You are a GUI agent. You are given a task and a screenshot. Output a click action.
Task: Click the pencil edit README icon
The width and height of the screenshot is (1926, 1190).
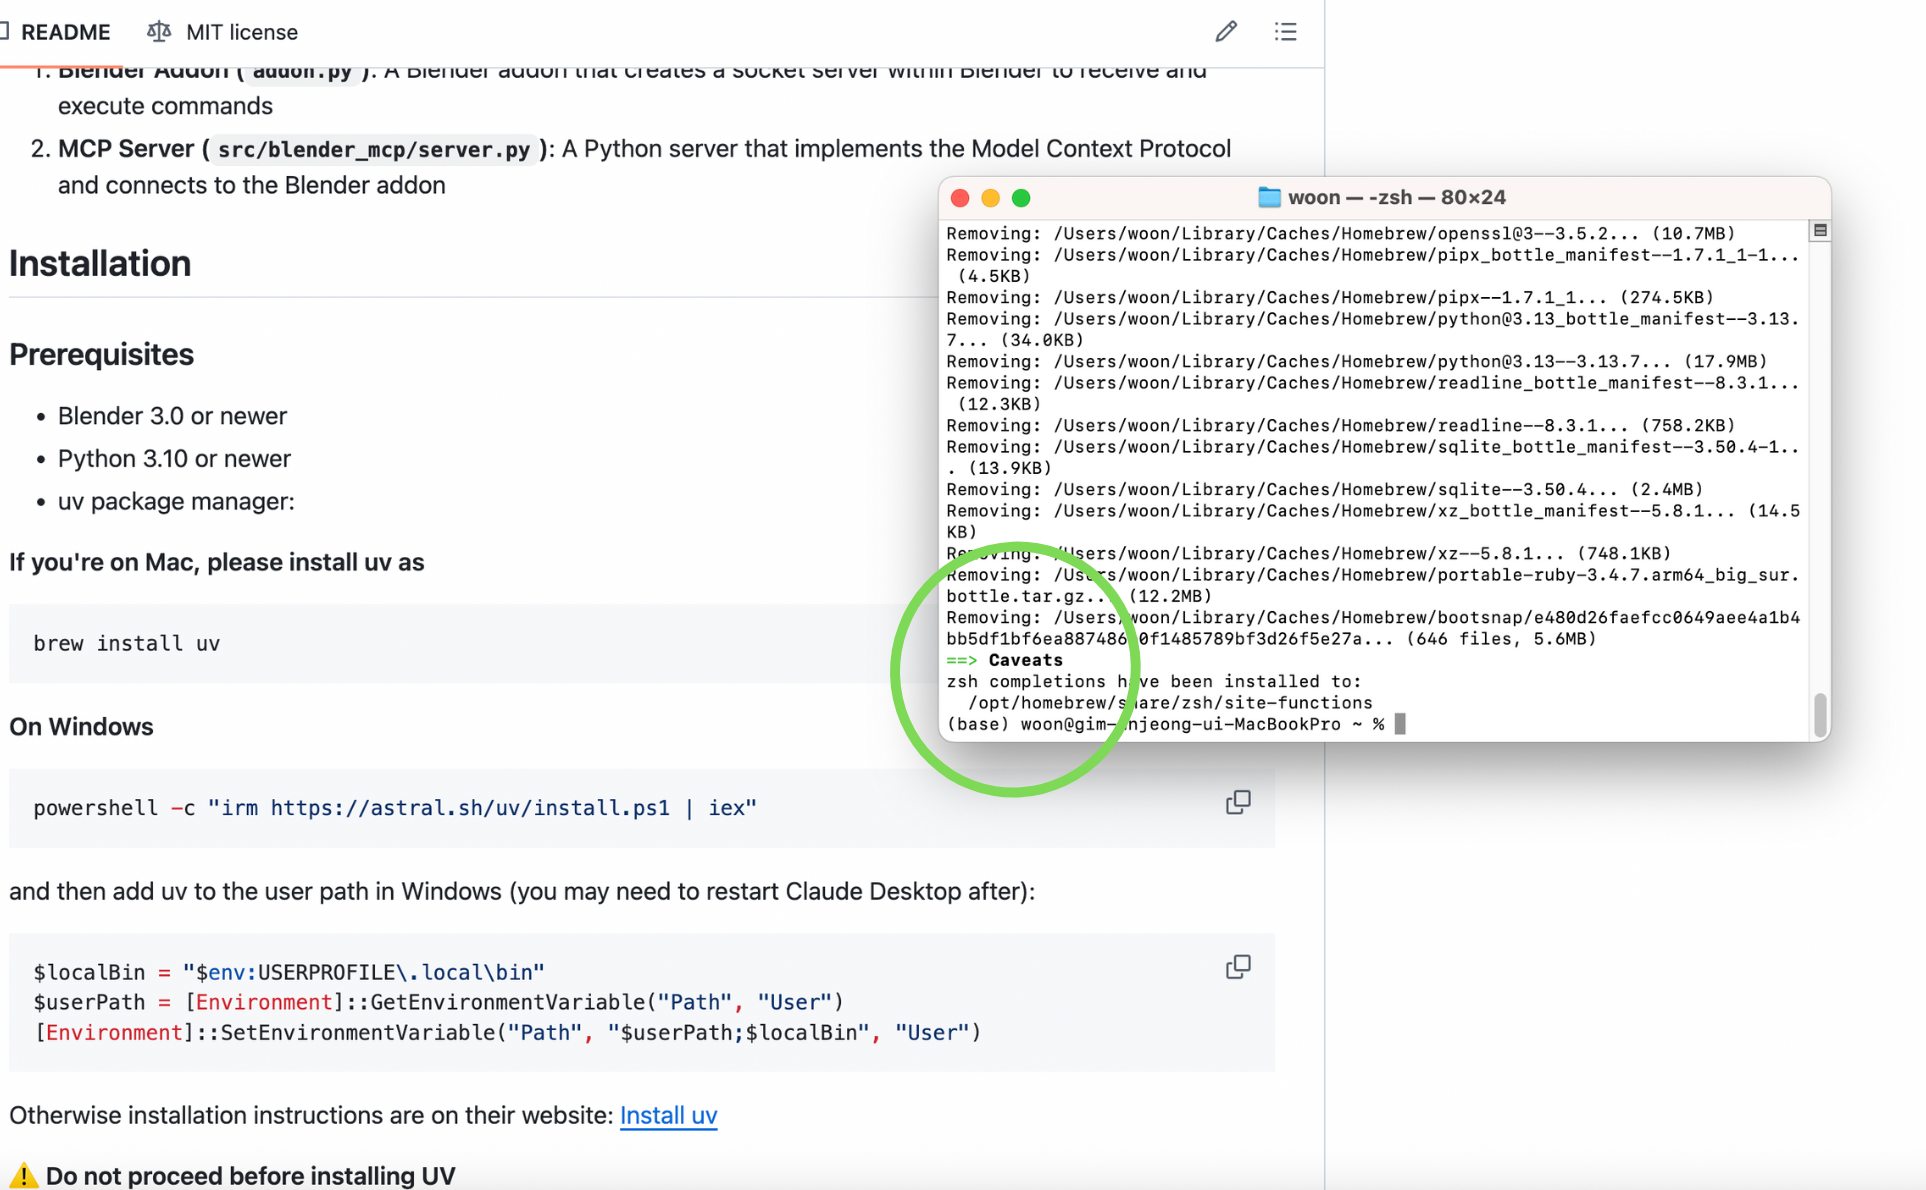pos(1226,32)
